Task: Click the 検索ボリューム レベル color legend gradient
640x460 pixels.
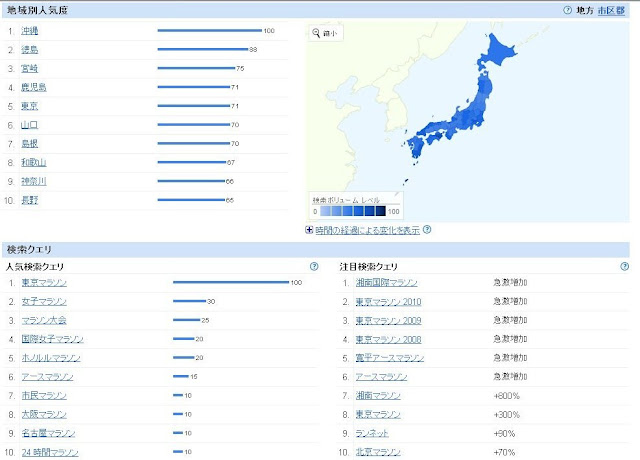Action: pyautogui.click(x=353, y=211)
